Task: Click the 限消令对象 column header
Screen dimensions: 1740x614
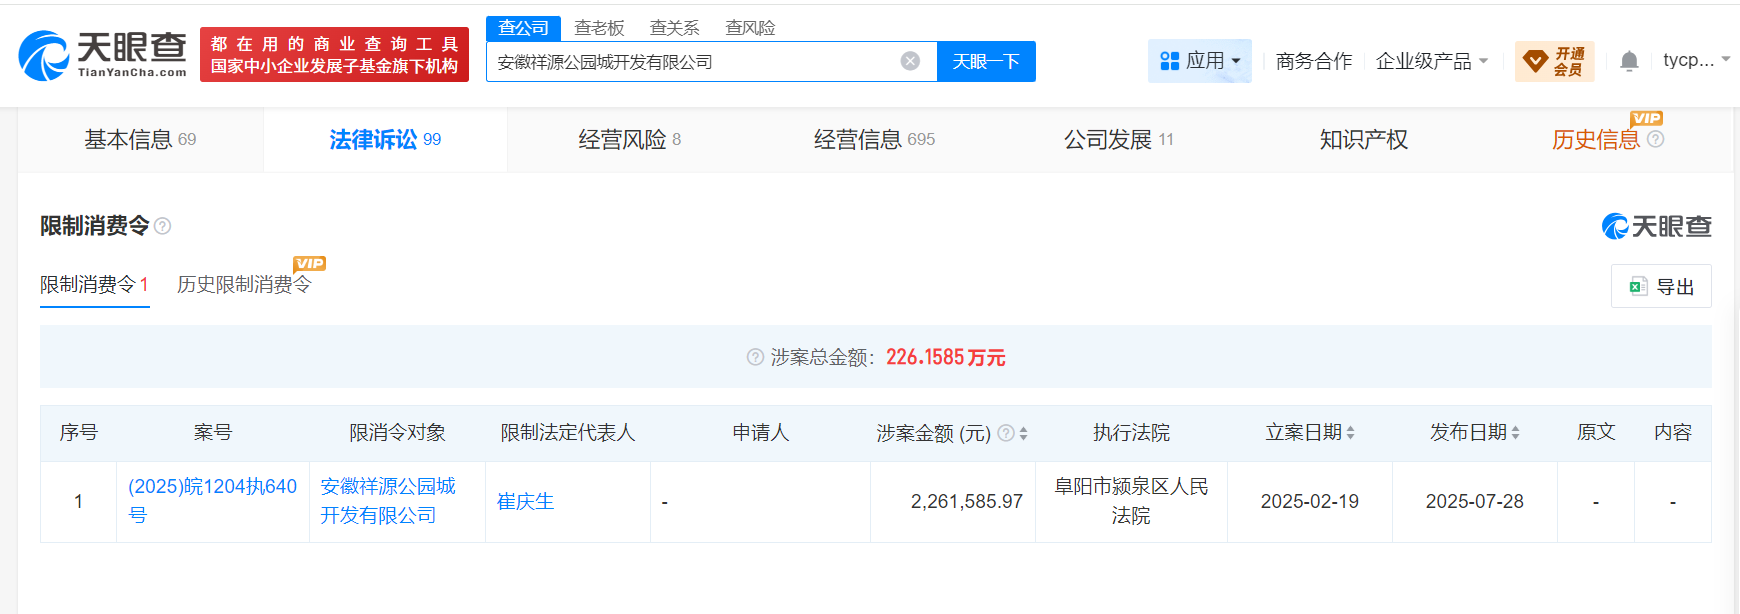Action: click(397, 432)
